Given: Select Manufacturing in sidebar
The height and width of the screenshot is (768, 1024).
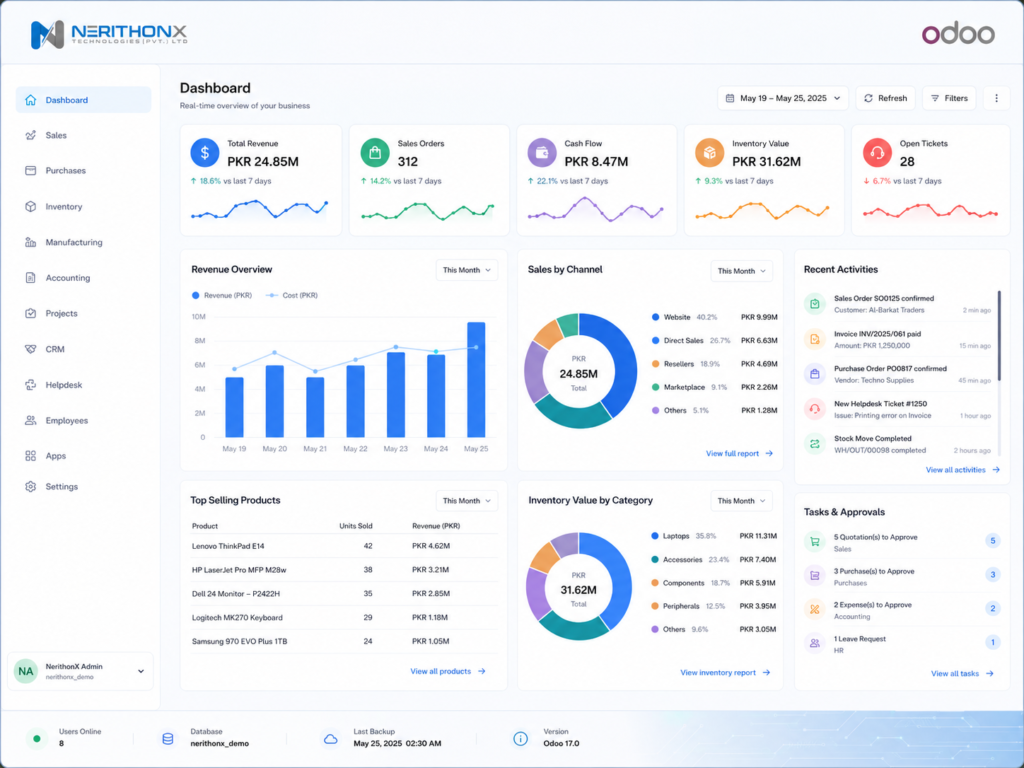Looking at the screenshot, I should (83, 242).
